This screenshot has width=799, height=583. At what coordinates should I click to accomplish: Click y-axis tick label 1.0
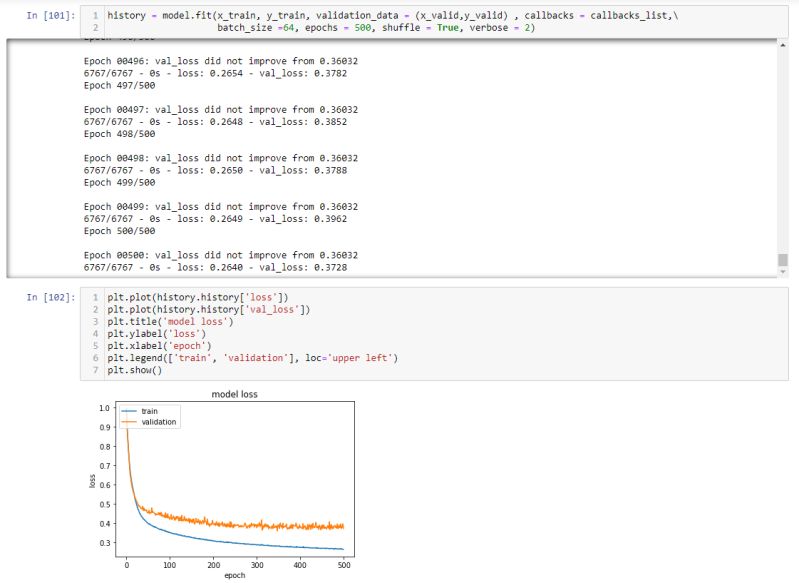[104, 408]
